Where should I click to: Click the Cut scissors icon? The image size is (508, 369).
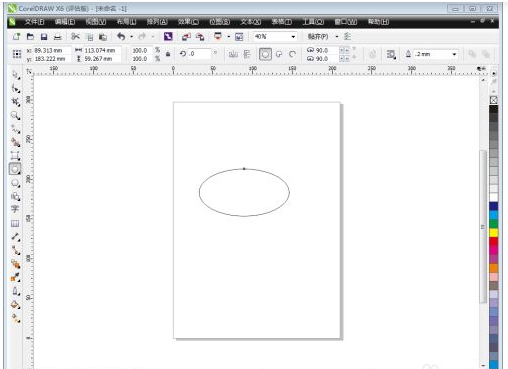pyautogui.click(x=76, y=37)
